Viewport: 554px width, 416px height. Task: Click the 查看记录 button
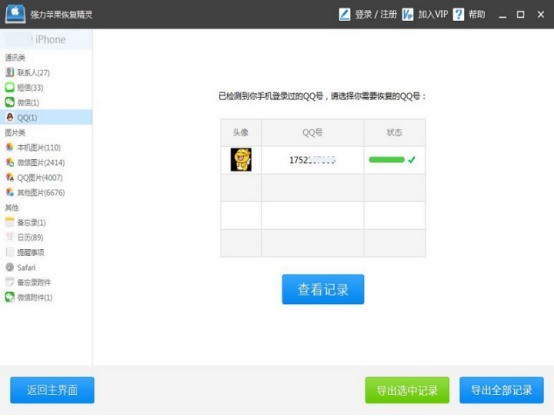tap(323, 289)
